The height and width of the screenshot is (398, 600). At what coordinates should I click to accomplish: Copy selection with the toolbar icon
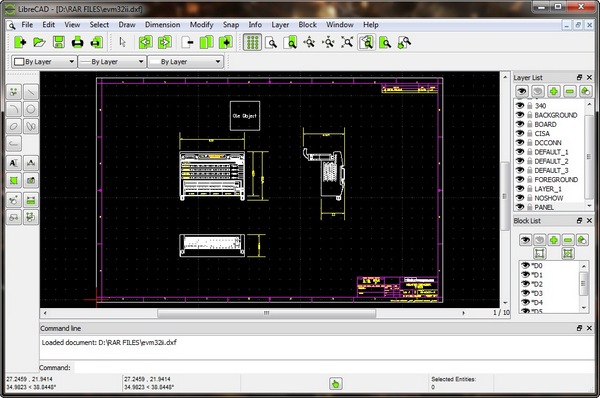[x=207, y=42]
